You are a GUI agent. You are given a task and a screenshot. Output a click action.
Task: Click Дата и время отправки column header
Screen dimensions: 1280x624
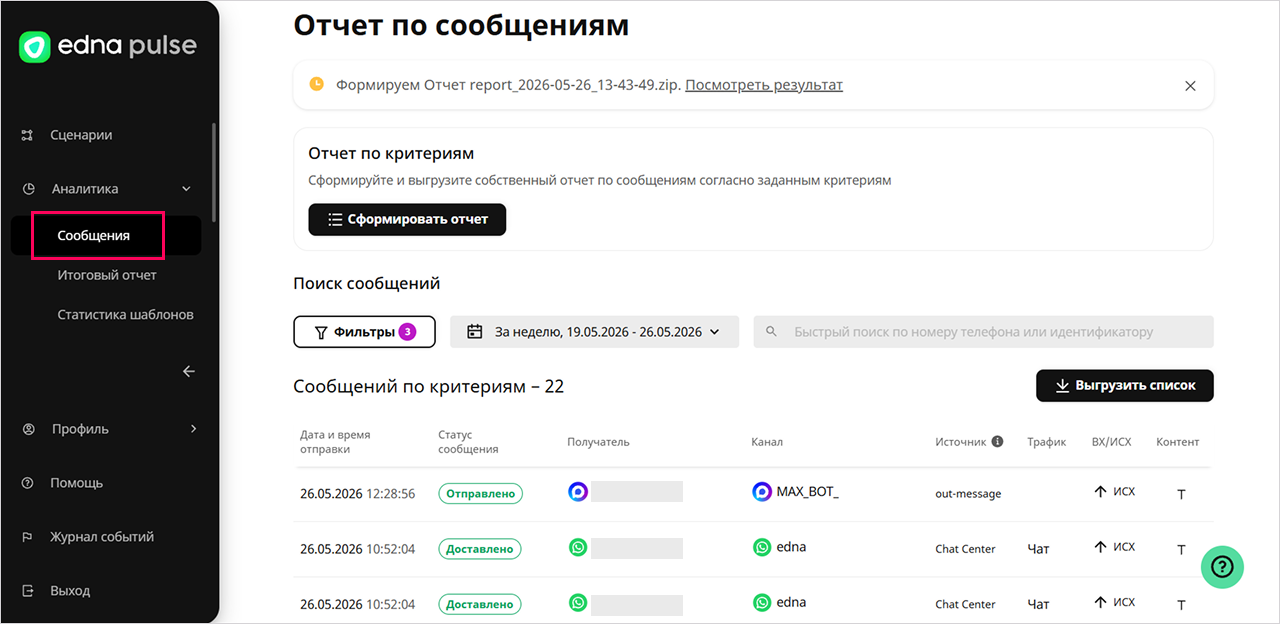[335, 442]
